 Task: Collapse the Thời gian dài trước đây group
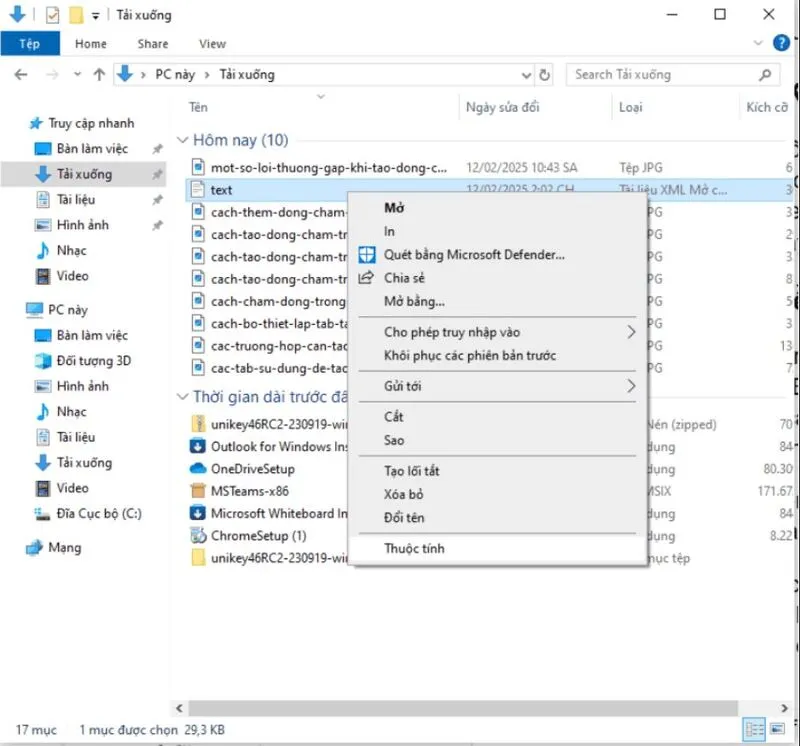(182, 396)
